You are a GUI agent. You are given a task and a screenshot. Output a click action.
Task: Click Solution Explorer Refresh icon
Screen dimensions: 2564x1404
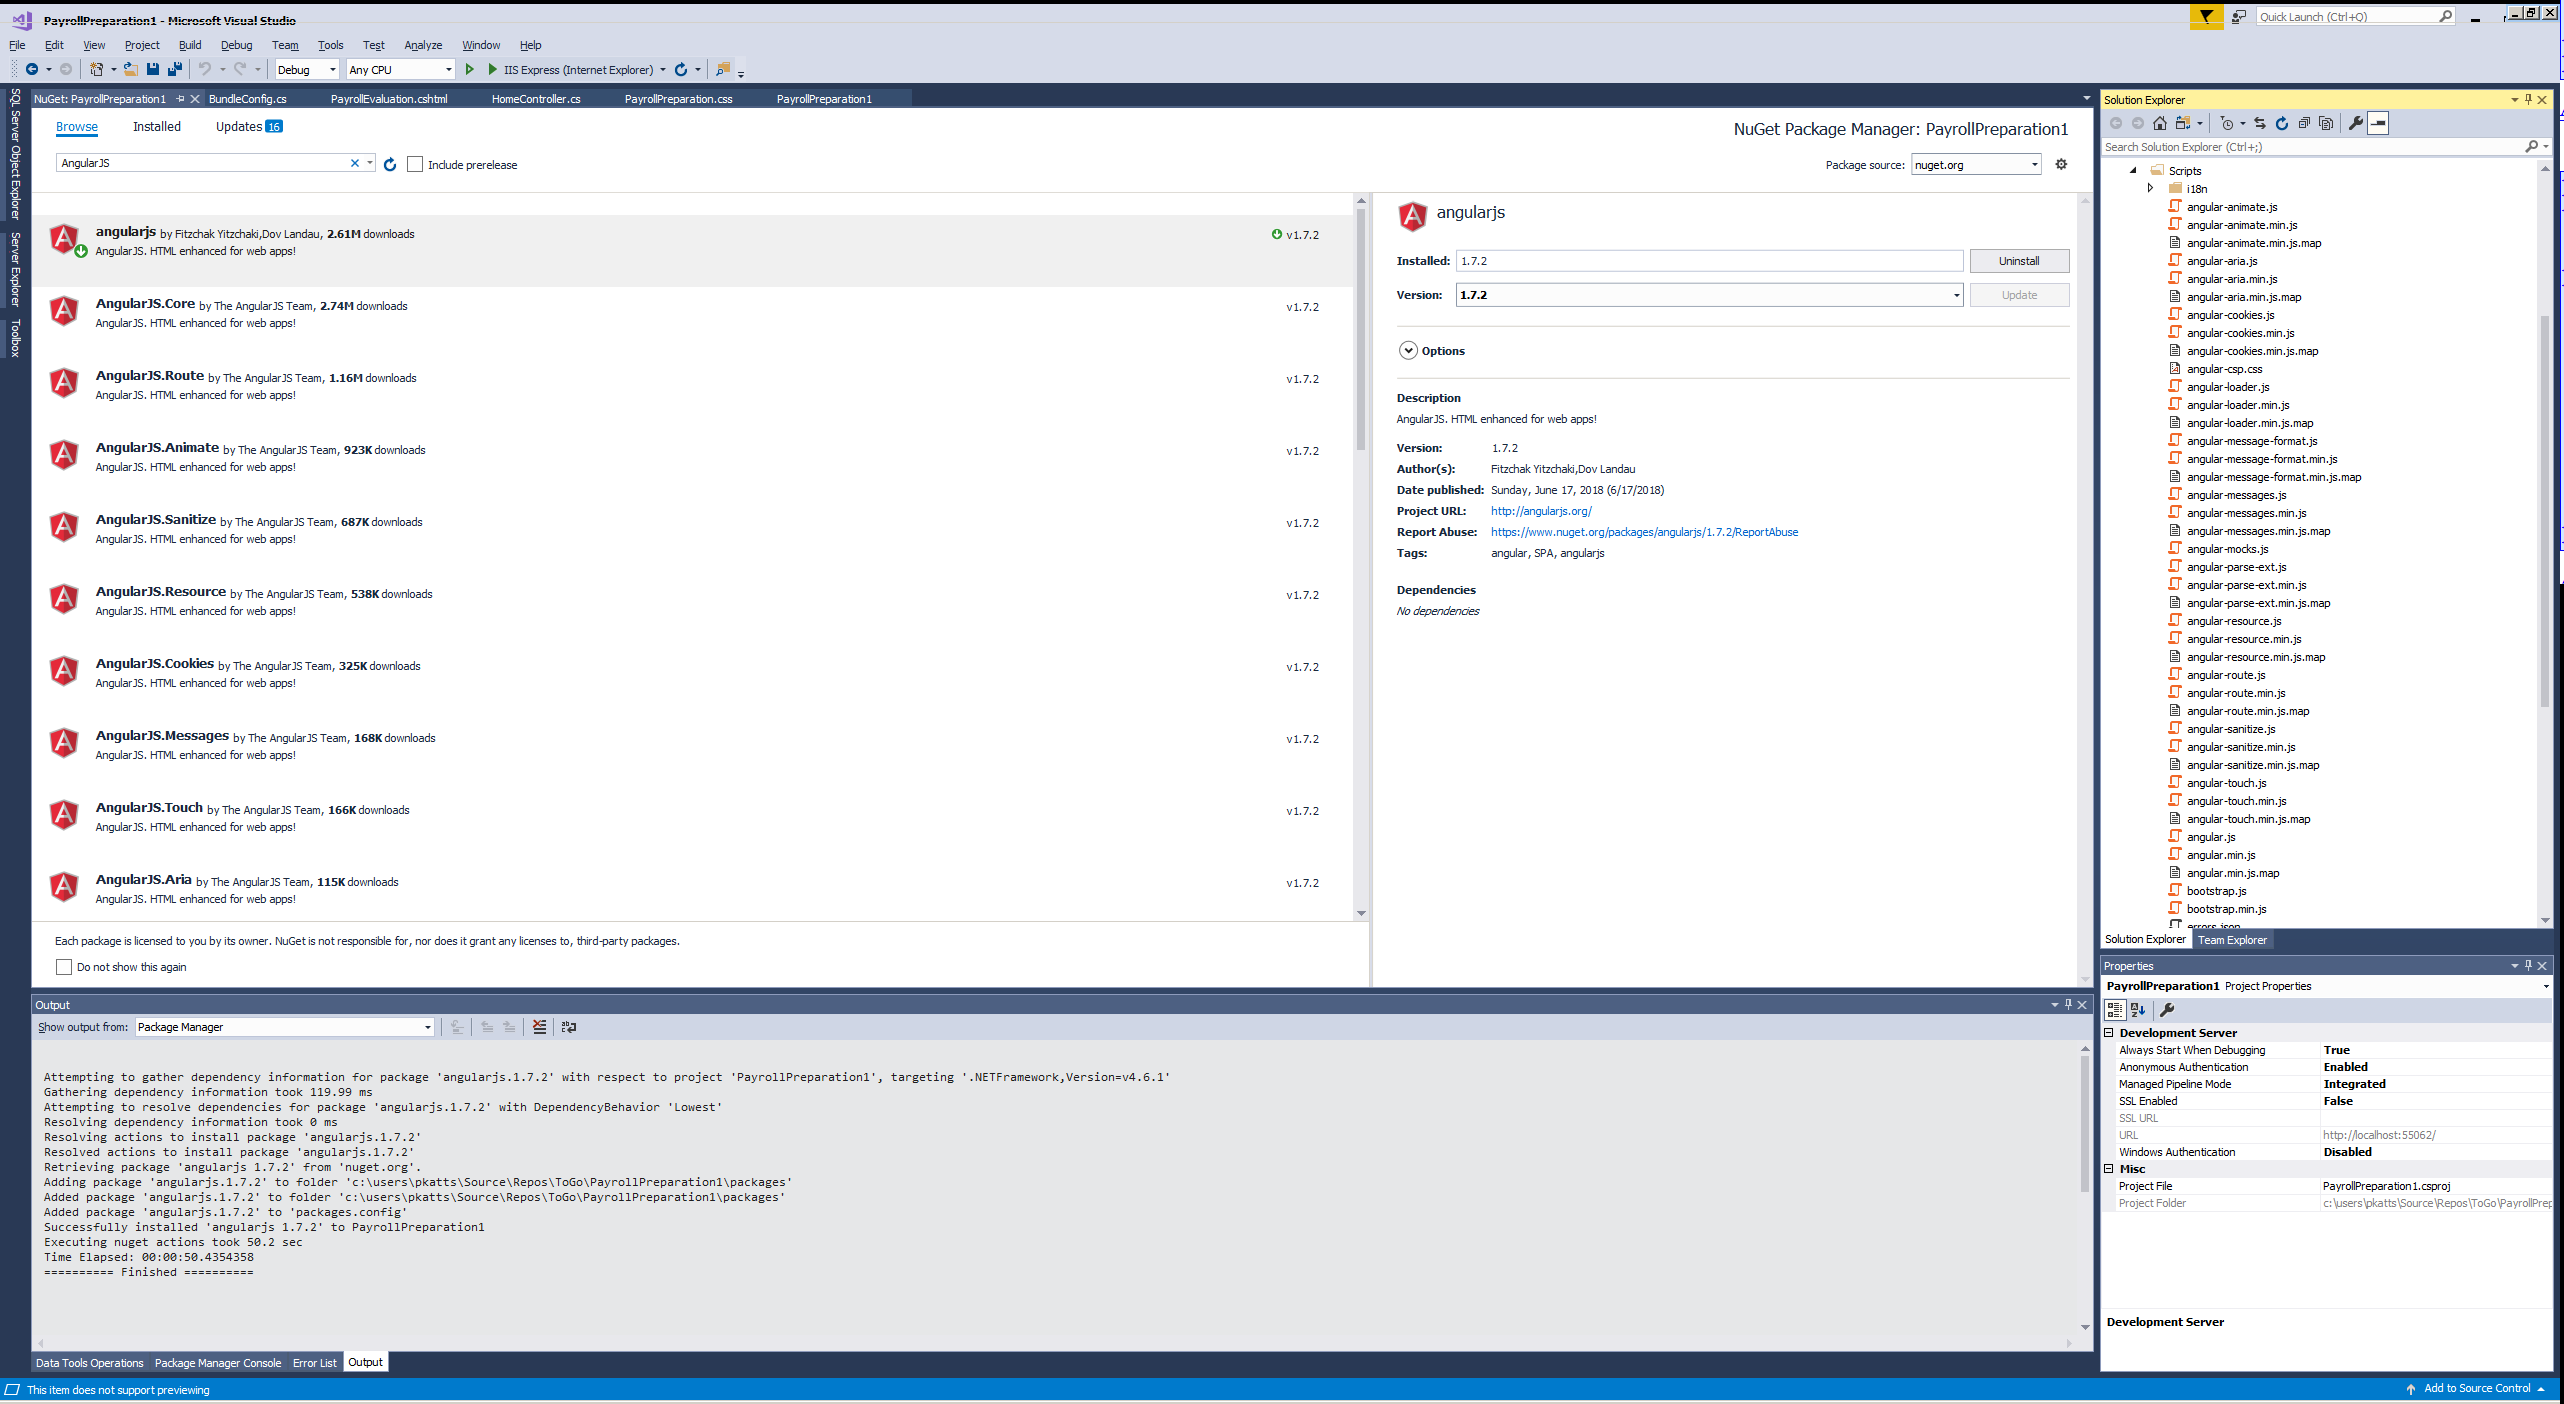coord(2282,123)
